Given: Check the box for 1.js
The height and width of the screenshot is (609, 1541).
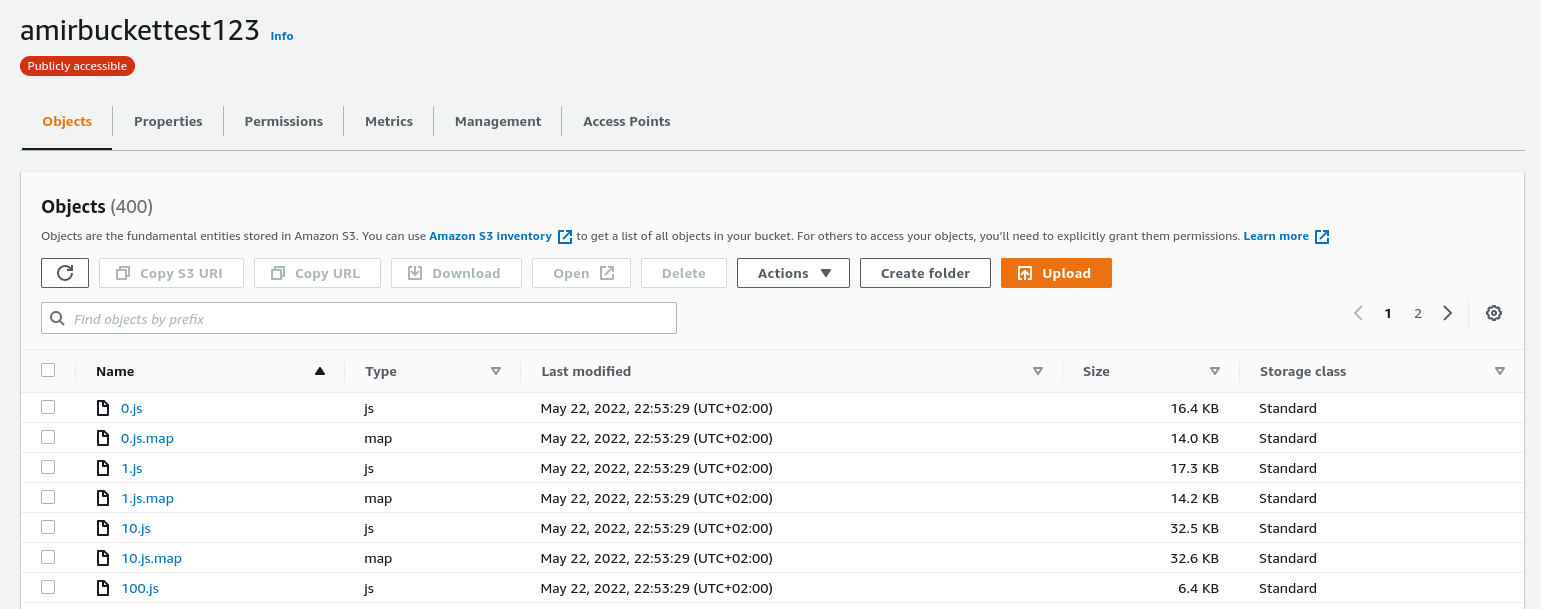Looking at the screenshot, I should [x=48, y=467].
